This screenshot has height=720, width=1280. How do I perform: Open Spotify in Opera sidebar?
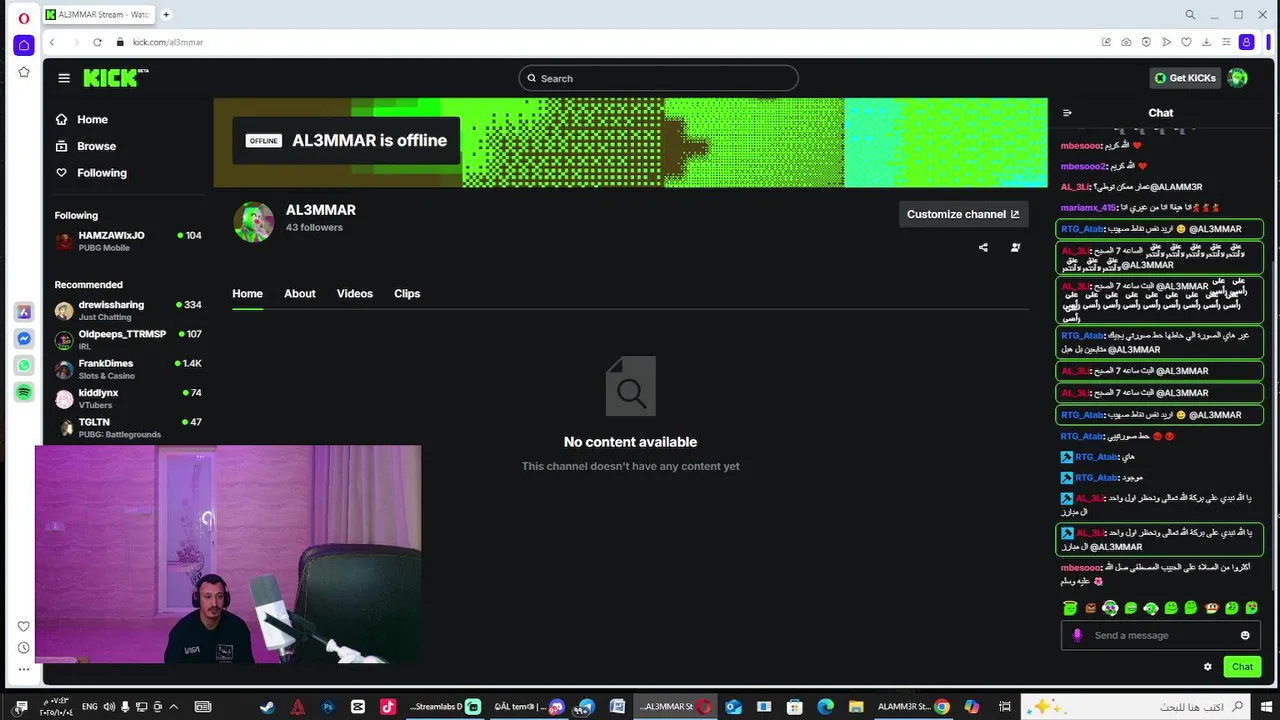click(24, 393)
